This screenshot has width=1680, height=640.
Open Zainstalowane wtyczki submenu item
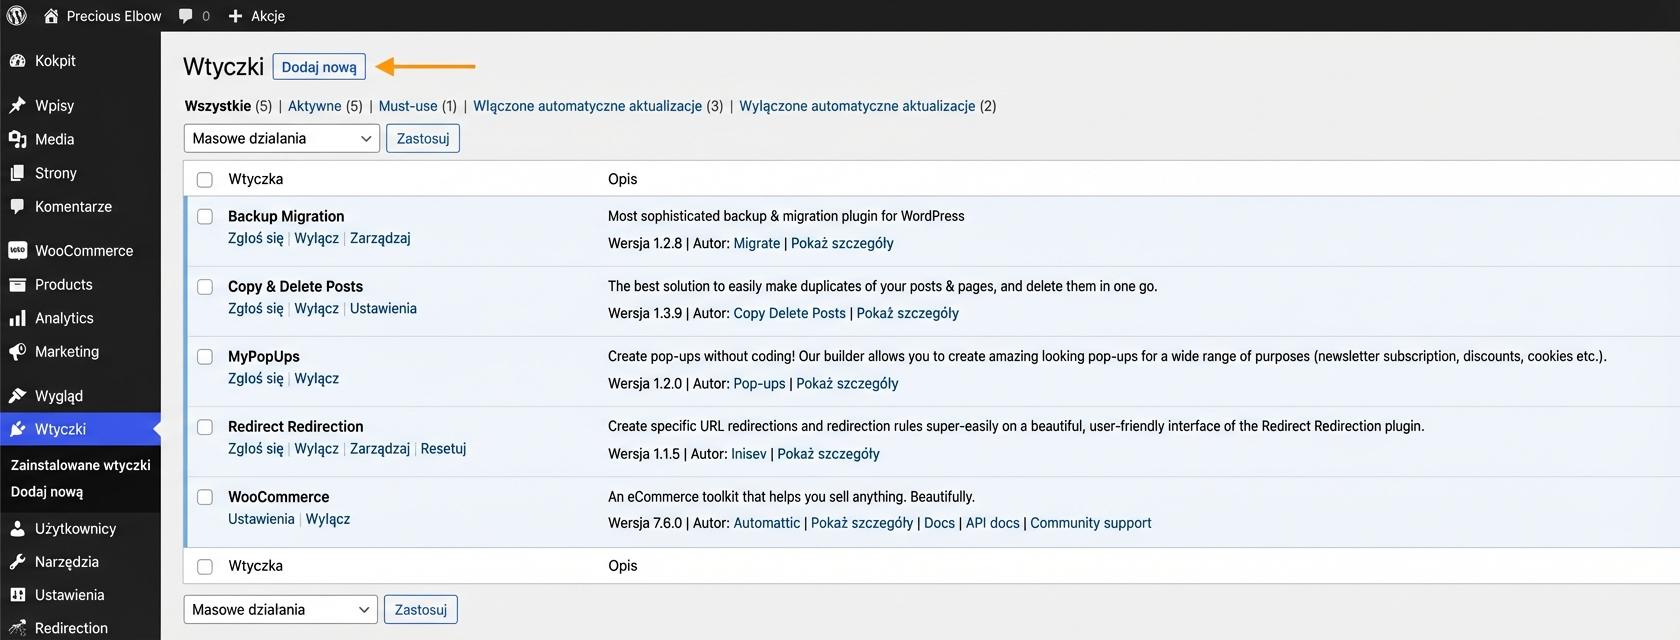(x=80, y=465)
